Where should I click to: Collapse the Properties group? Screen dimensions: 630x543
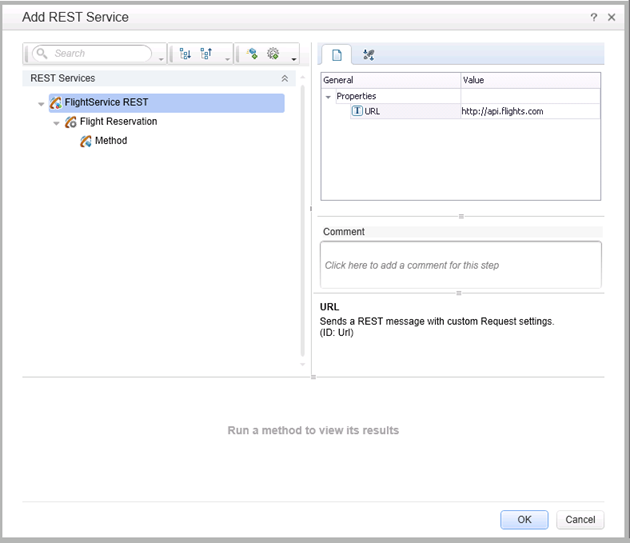coord(328,96)
